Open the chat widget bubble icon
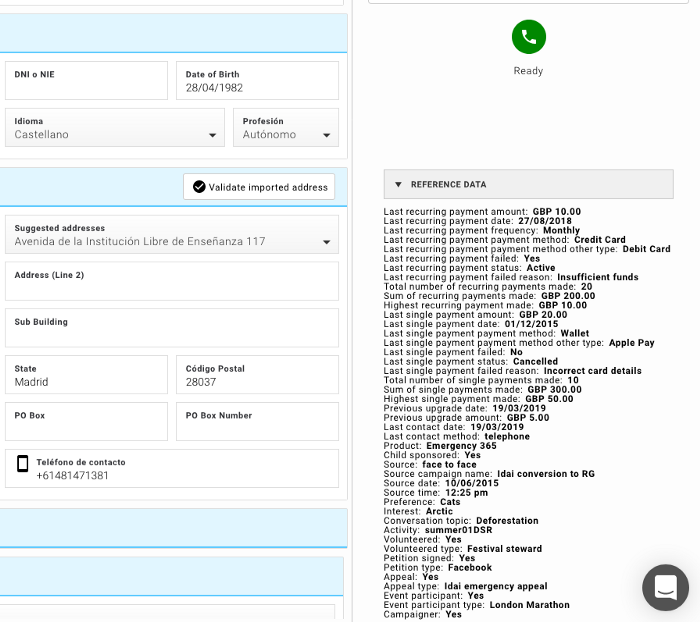This screenshot has height=622, width=700. click(665, 588)
